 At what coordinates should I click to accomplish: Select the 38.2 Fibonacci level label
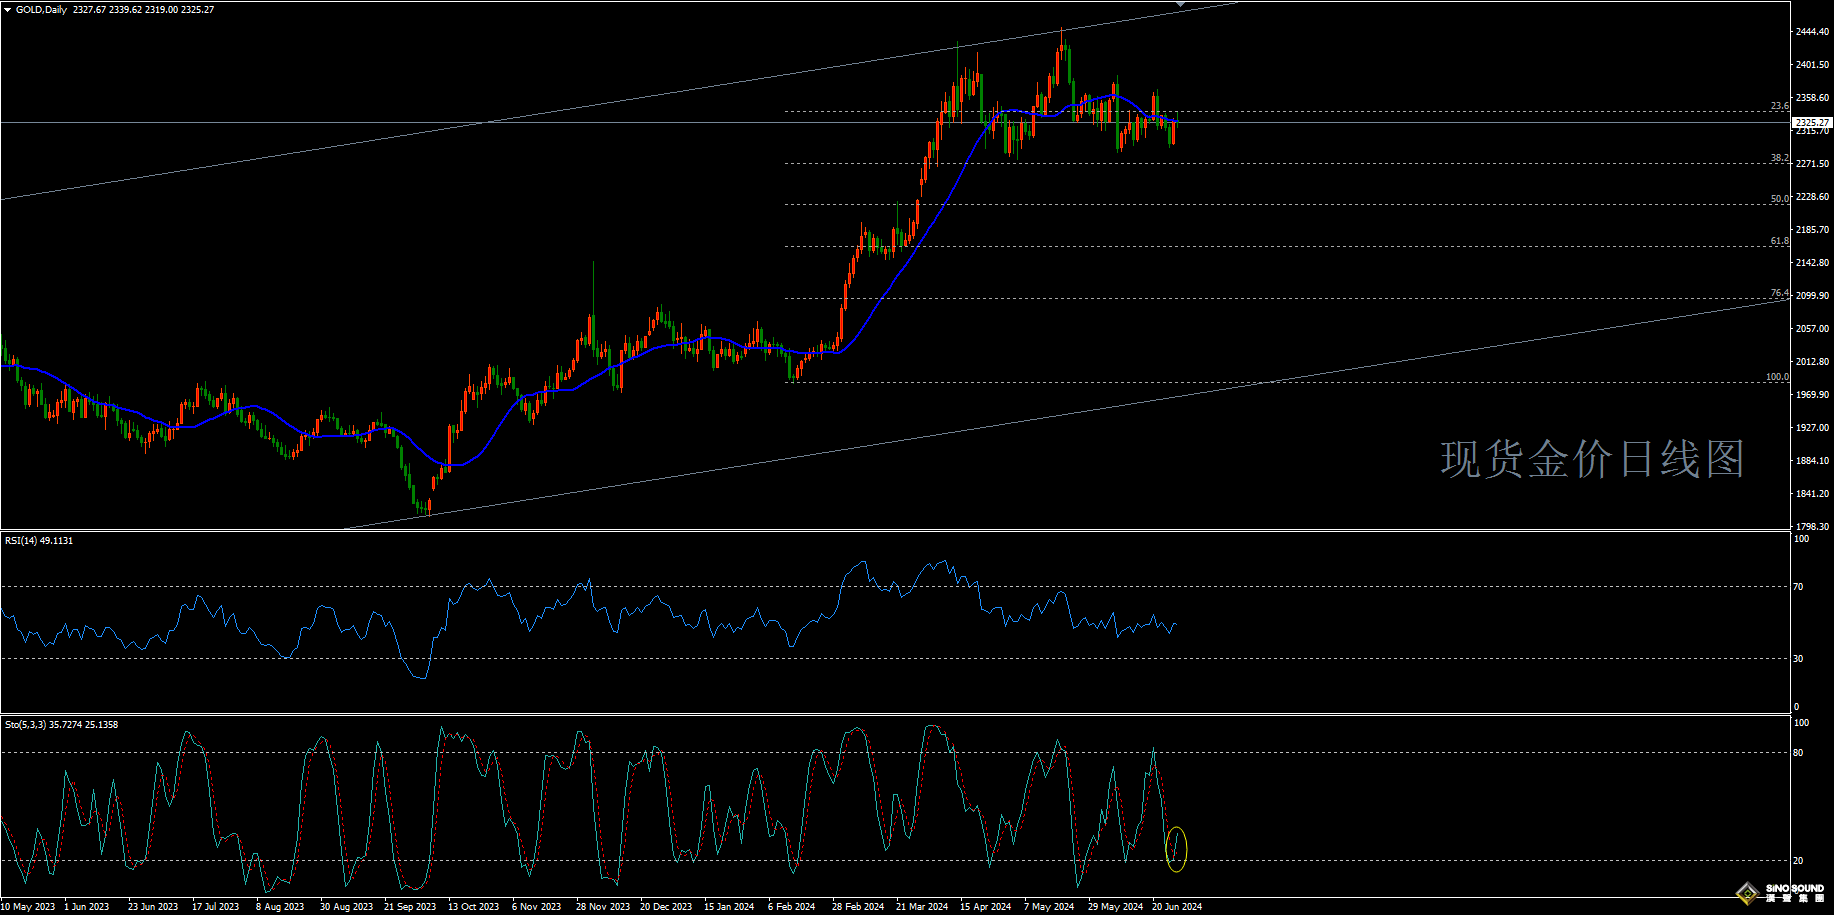(1779, 158)
